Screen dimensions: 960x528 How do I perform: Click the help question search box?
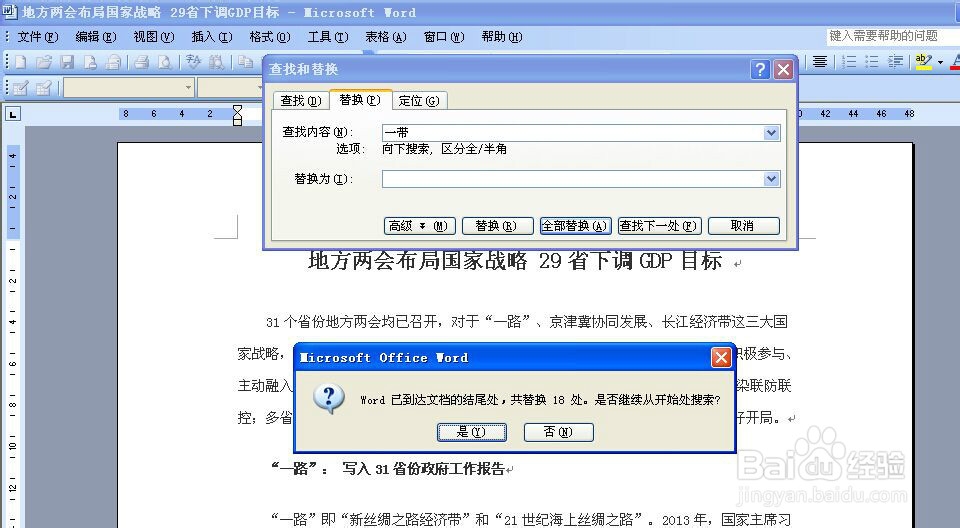click(x=893, y=36)
